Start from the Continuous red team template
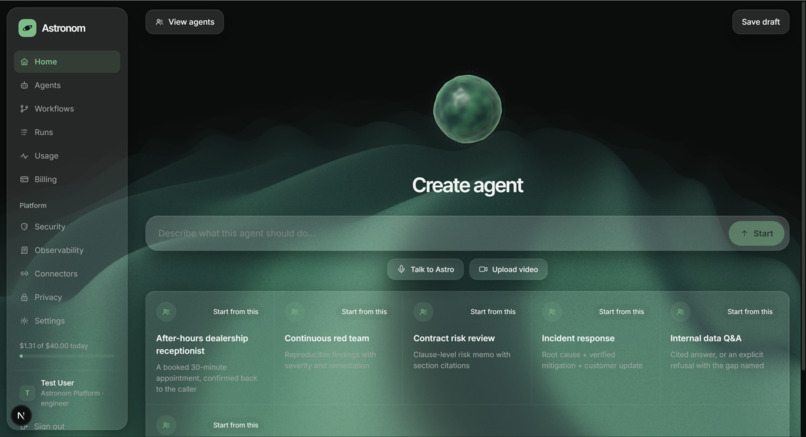Screen dimensions: 806x437 point(364,312)
